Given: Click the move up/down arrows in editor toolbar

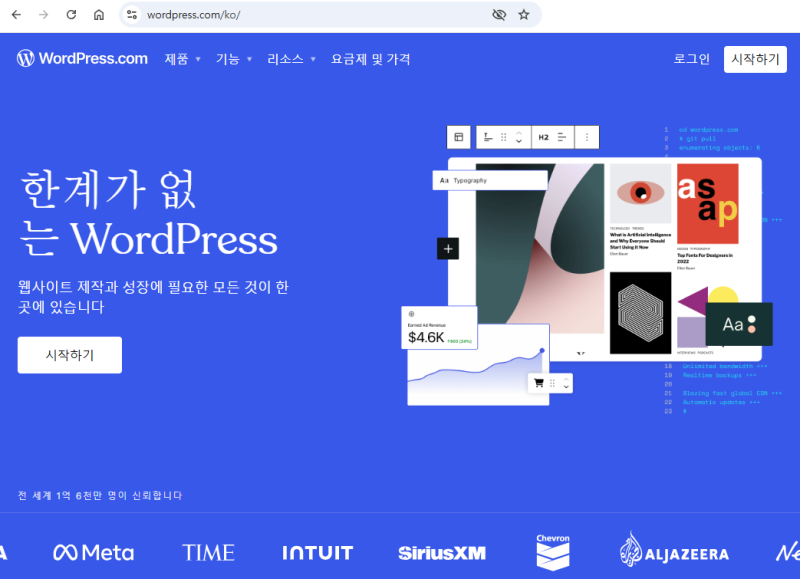Looking at the screenshot, I should [519, 137].
